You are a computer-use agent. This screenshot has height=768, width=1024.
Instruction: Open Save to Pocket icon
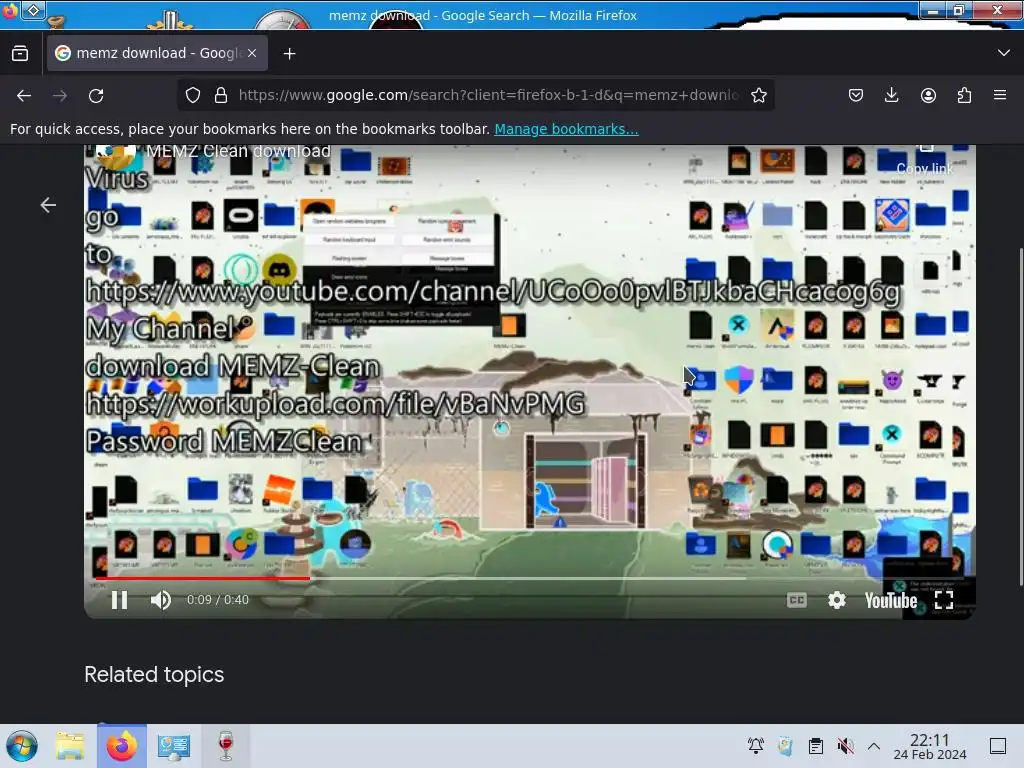856,95
